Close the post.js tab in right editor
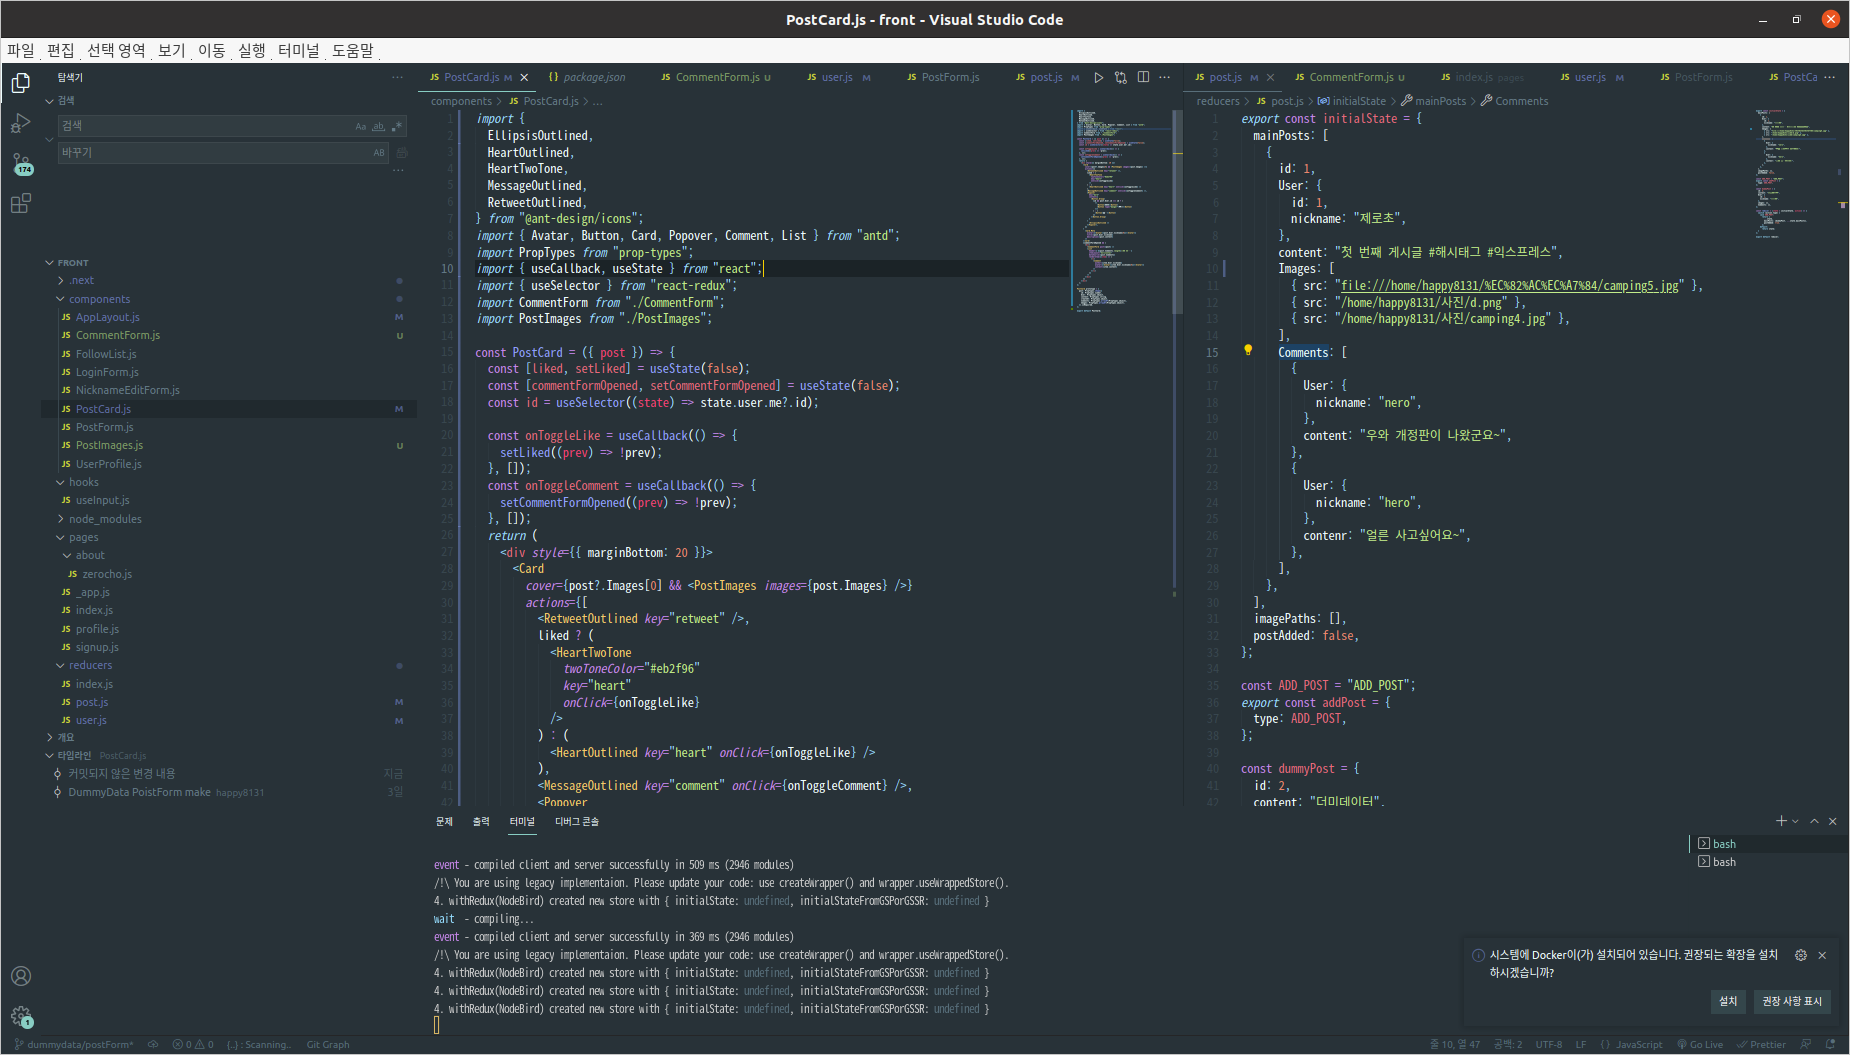 coord(1271,77)
